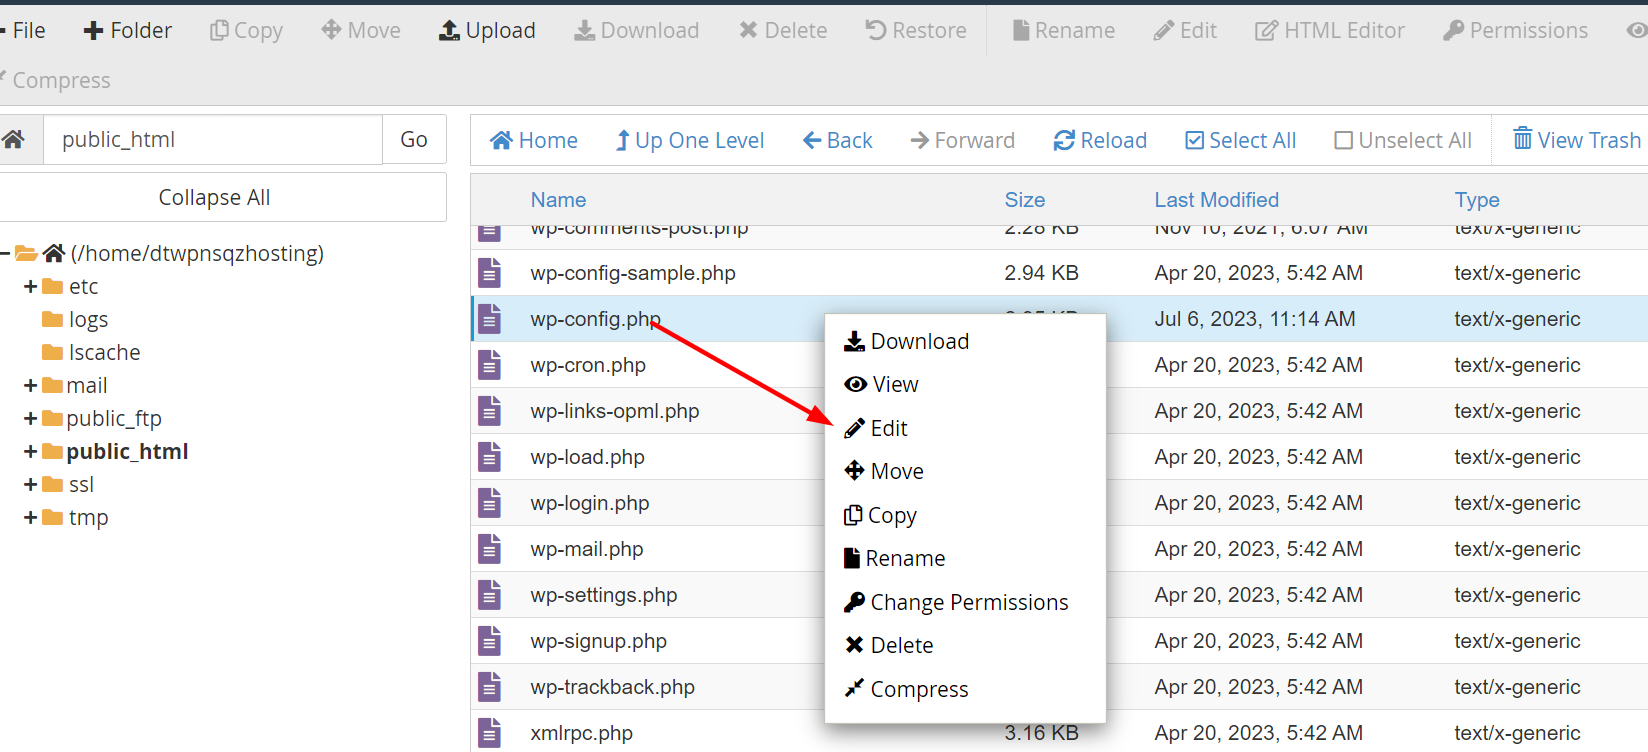Click Collapse All button

pyautogui.click(x=214, y=197)
